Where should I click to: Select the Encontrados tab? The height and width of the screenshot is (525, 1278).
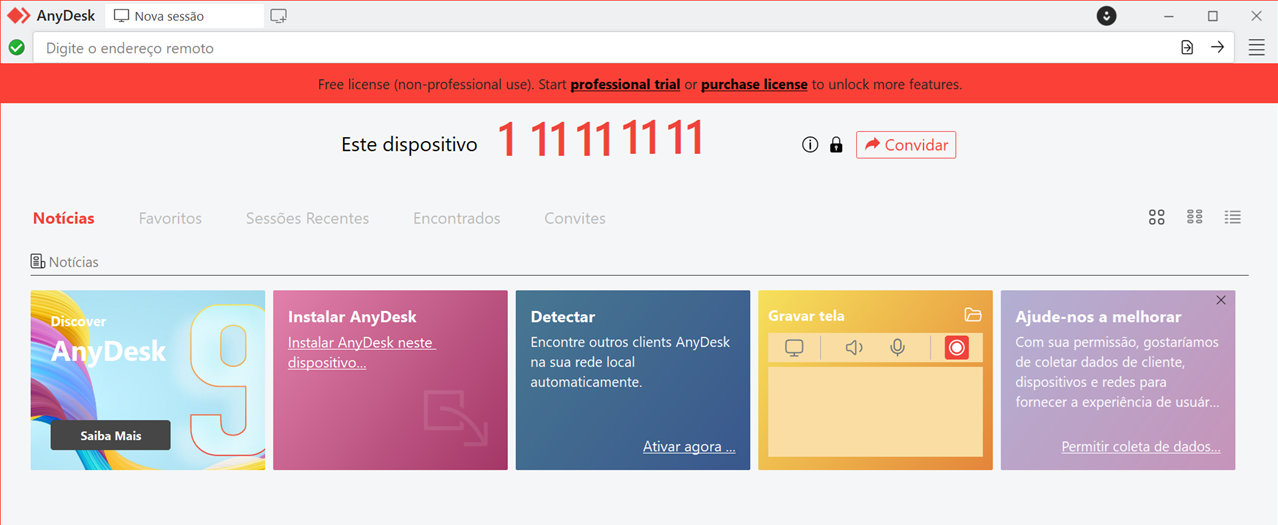(x=456, y=218)
